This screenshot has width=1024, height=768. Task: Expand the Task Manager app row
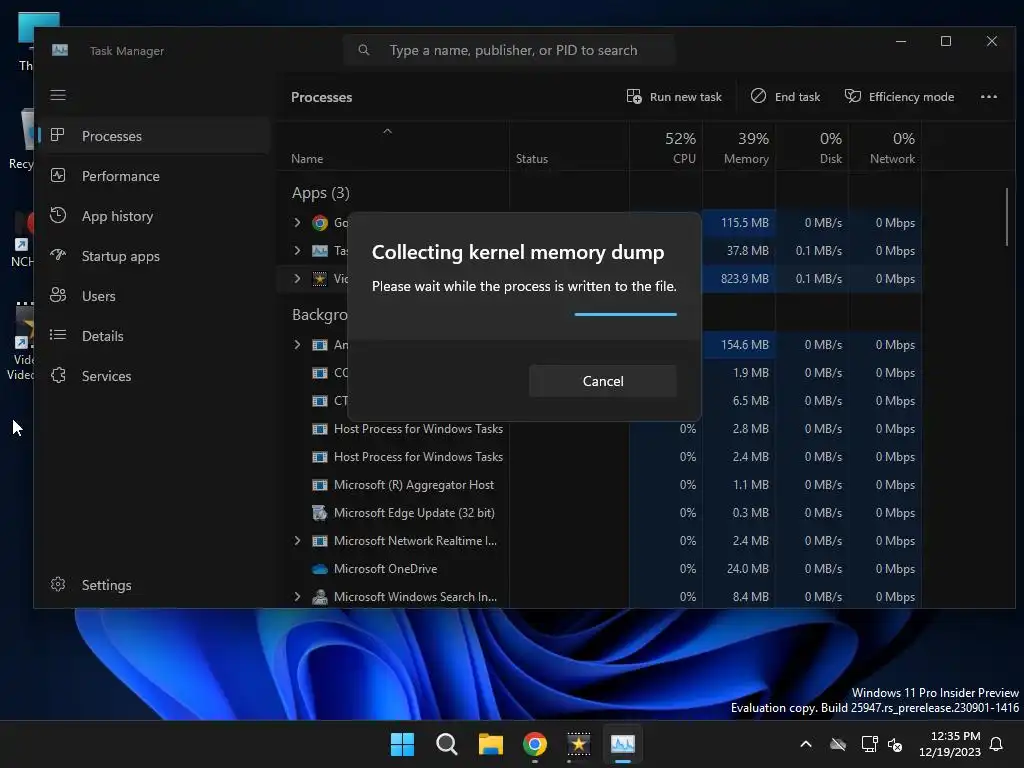[x=297, y=250]
